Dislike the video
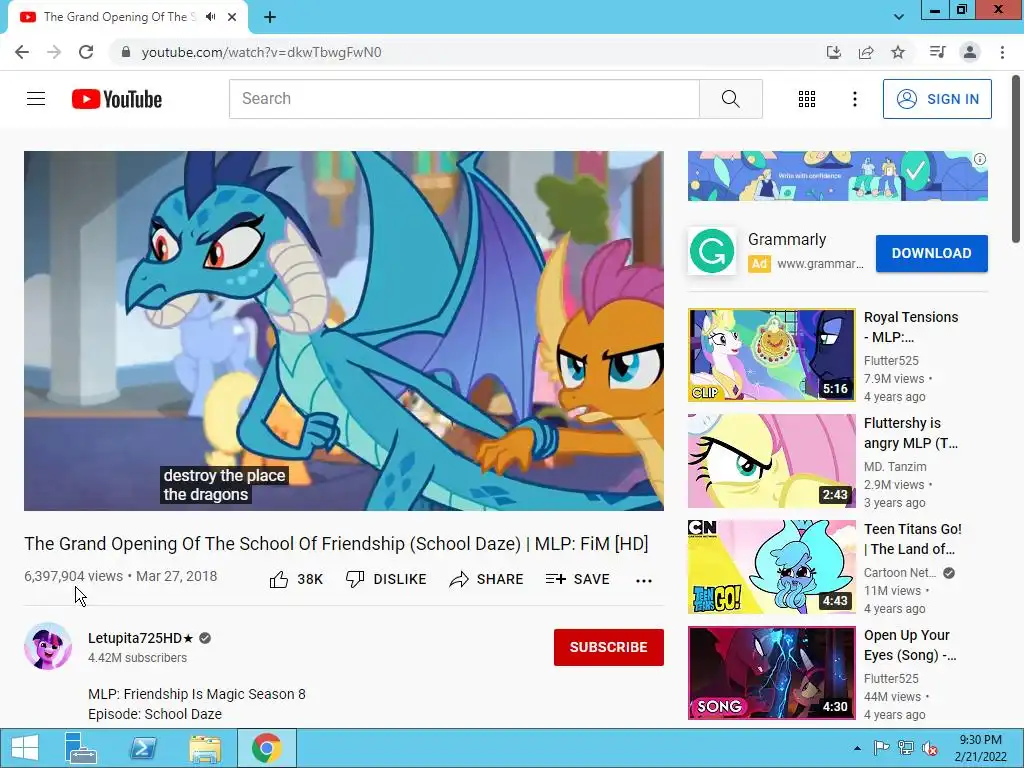Viewport: 1024px width, 768px height. (x=386, y=579)
